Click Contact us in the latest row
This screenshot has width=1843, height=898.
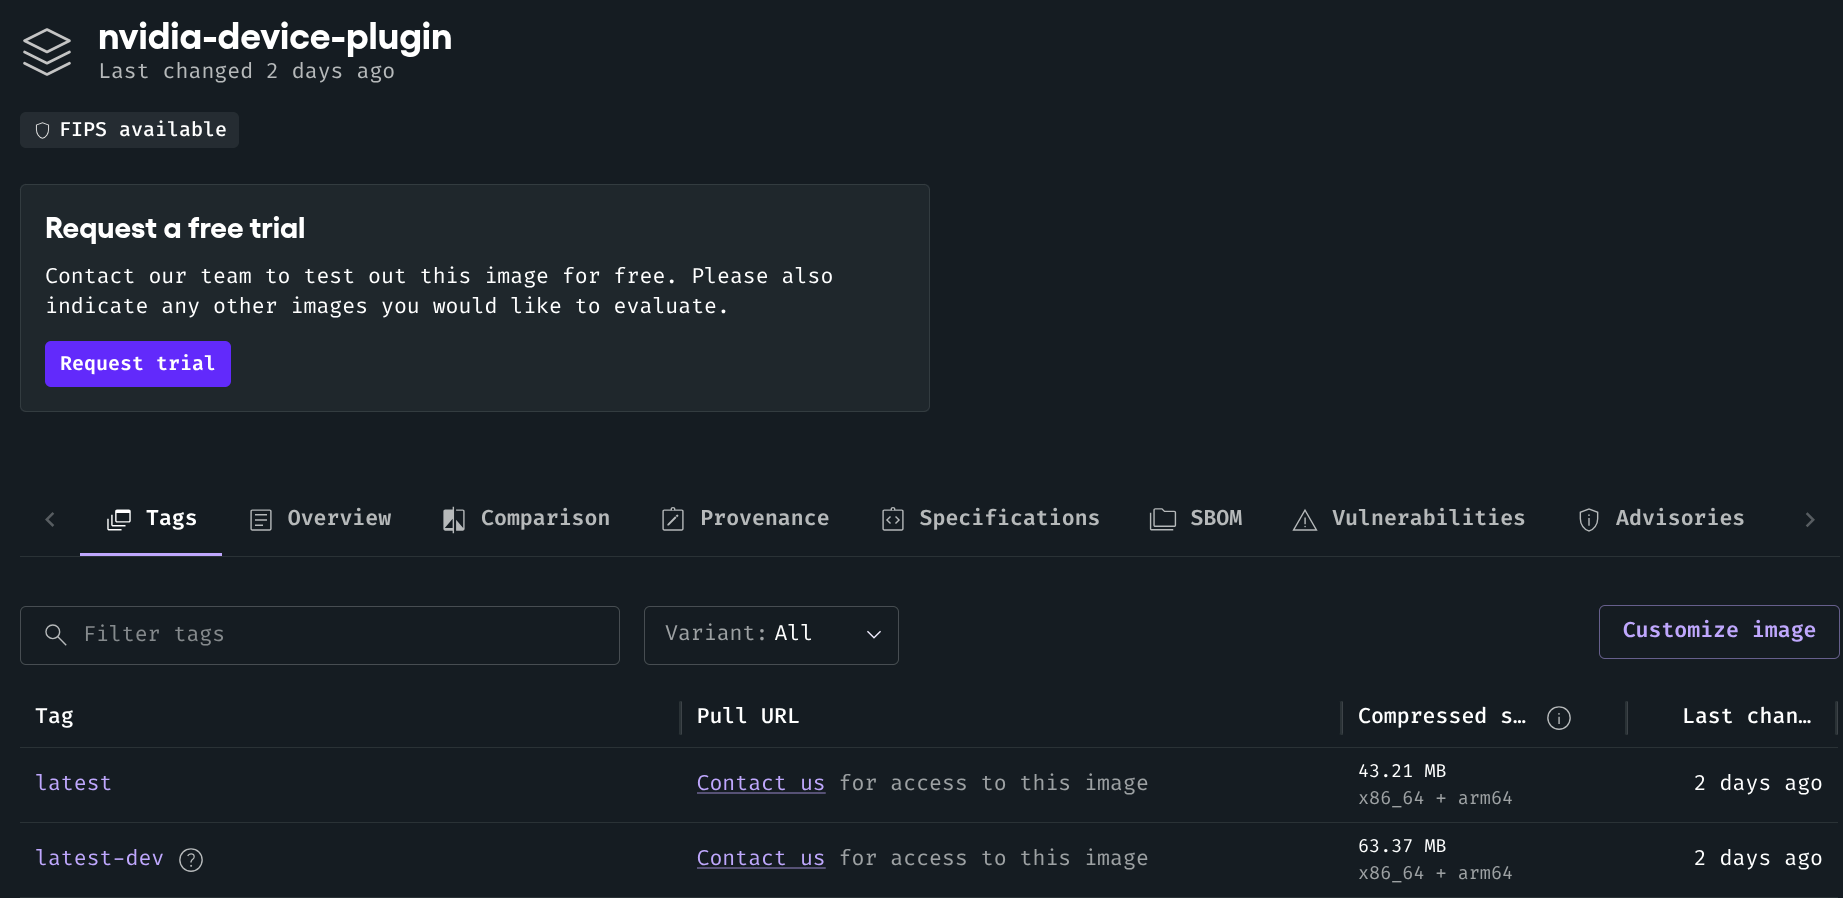[x=761, y=784]
